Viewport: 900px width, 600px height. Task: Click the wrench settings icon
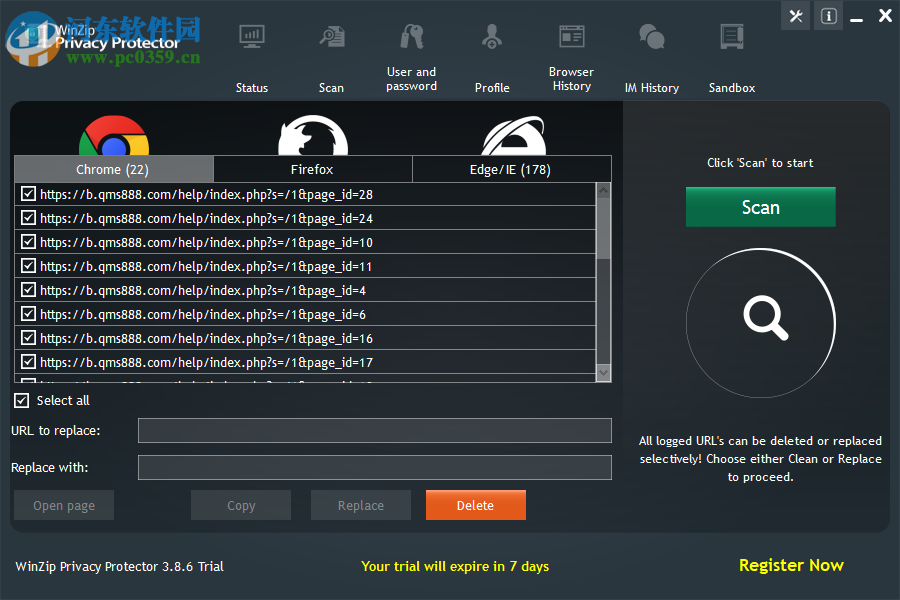pyautogui.click(x=795, y=16)
